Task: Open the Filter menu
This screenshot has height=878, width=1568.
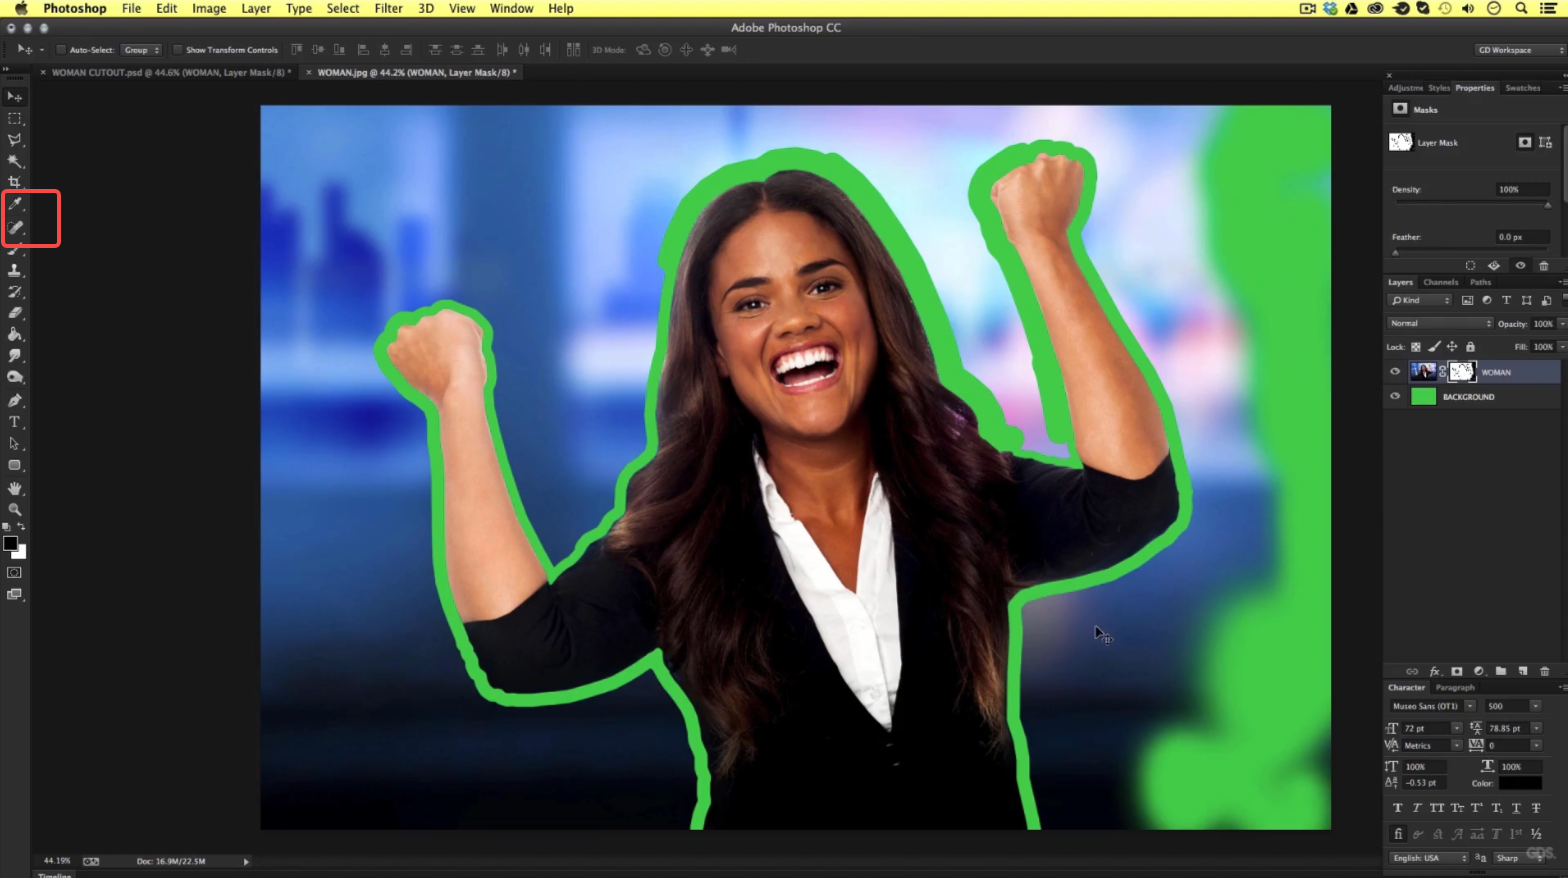Action: pos(388,8)
